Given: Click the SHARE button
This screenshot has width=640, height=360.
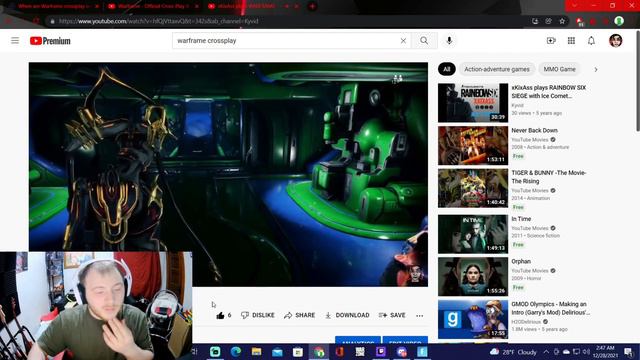Looking at the screenshot, I should (x=300, y=315).
